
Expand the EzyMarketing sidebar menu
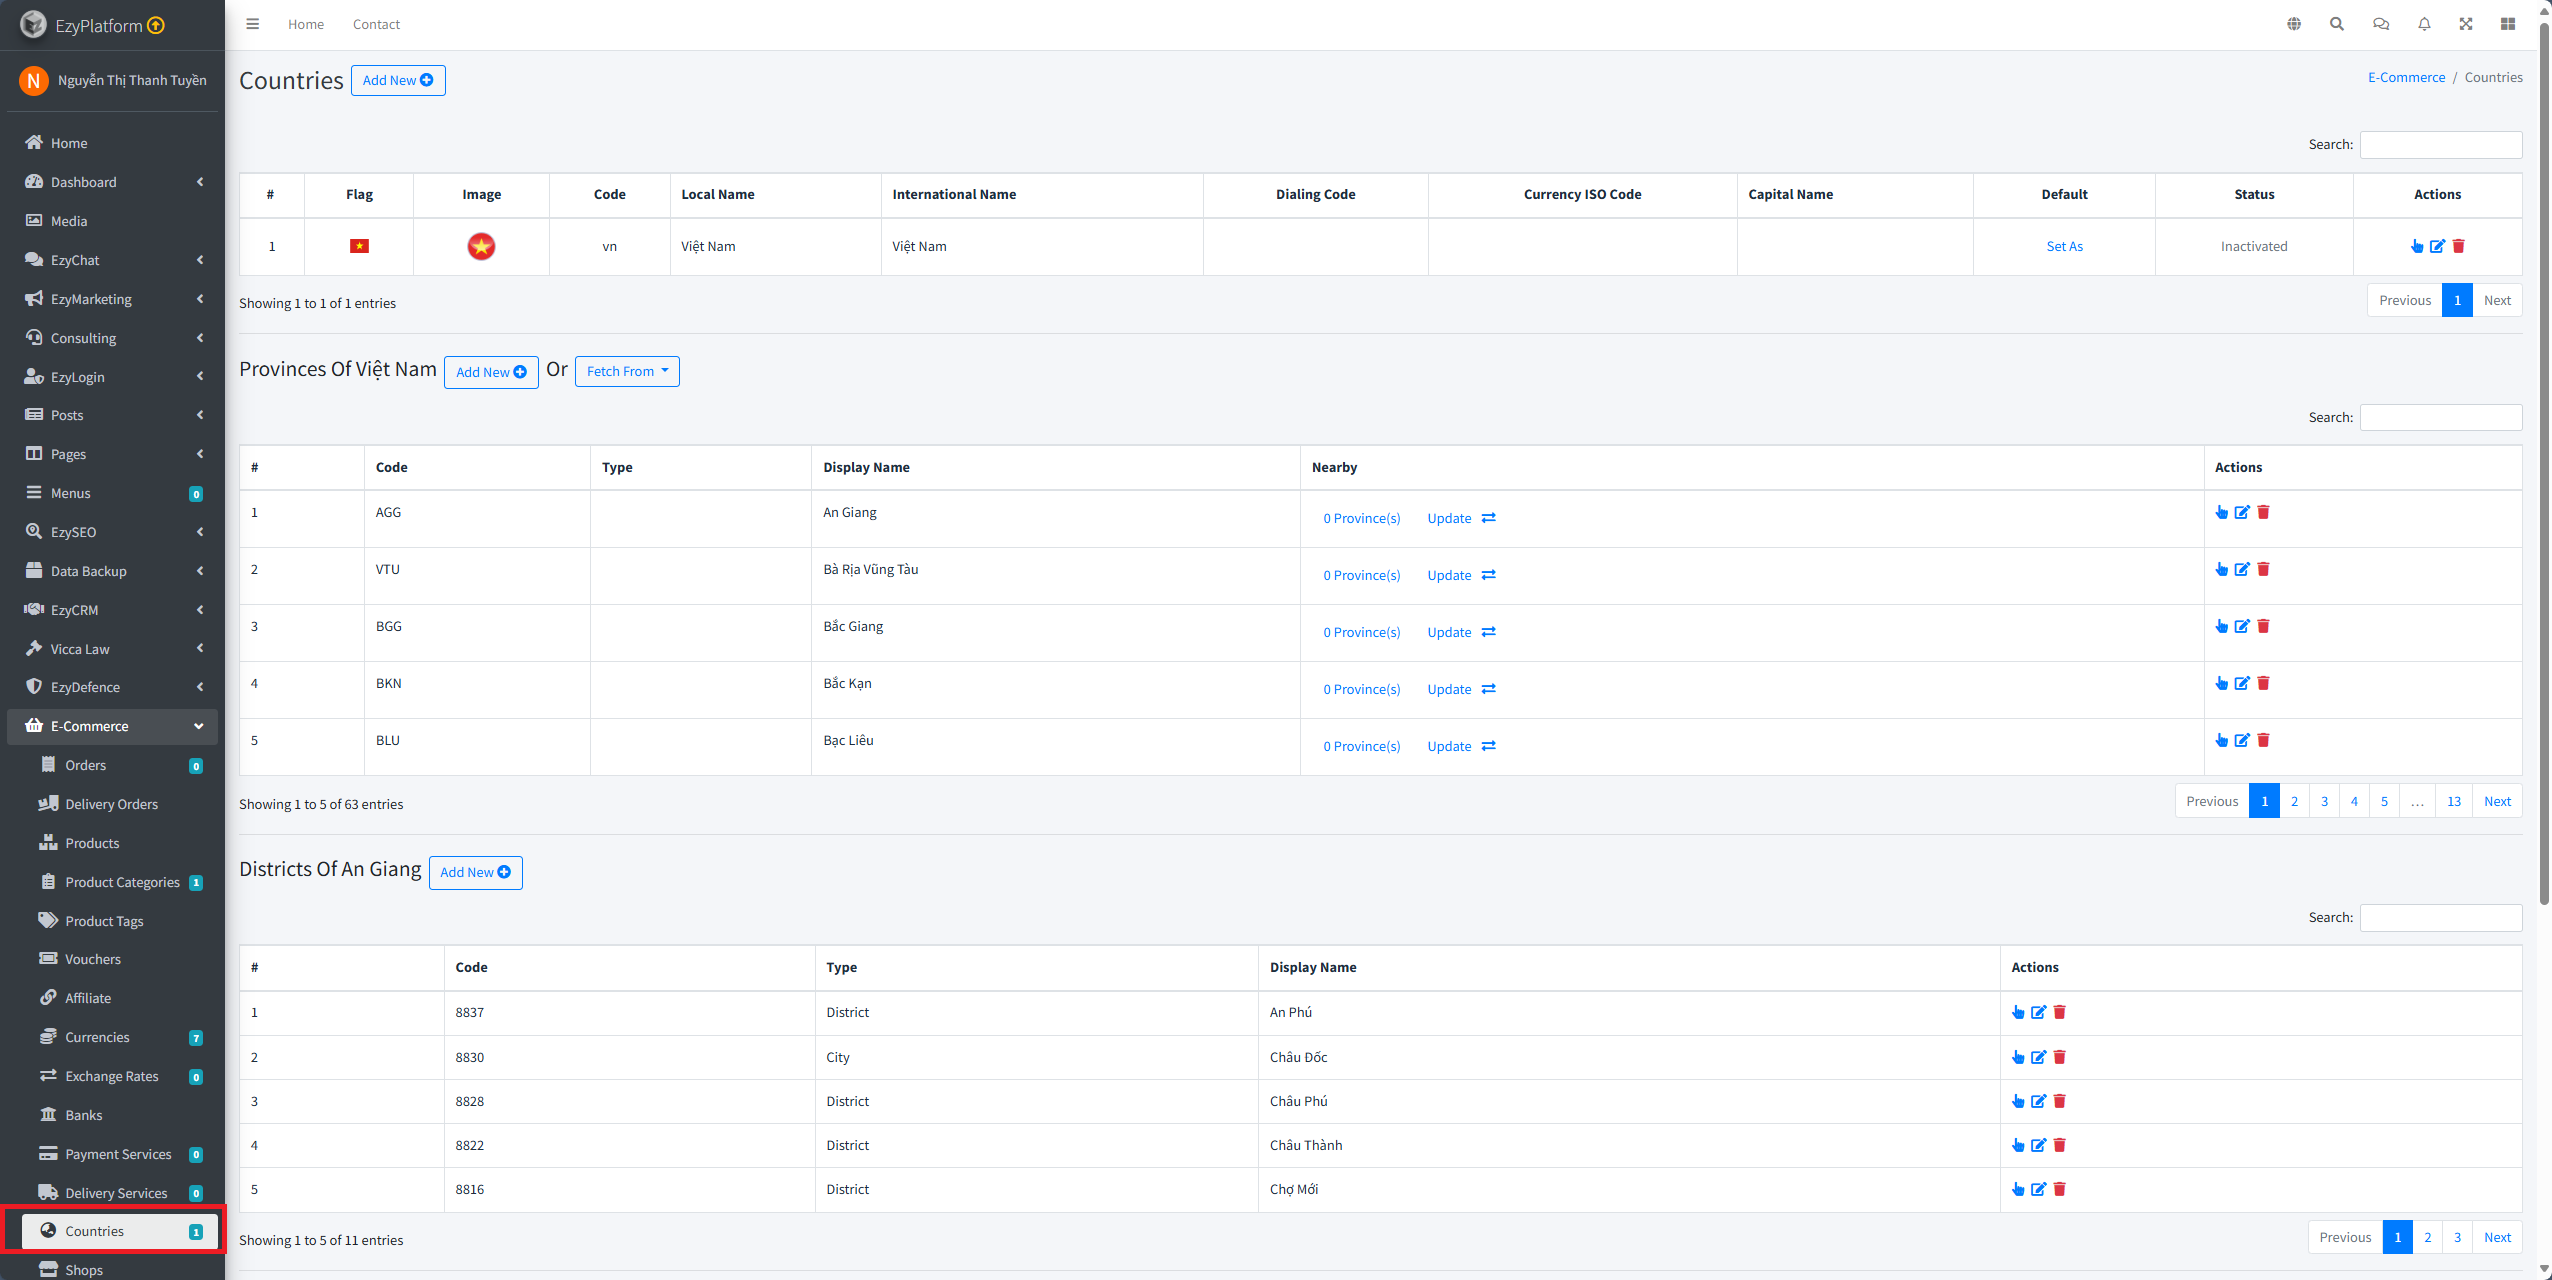pos(112,299)
